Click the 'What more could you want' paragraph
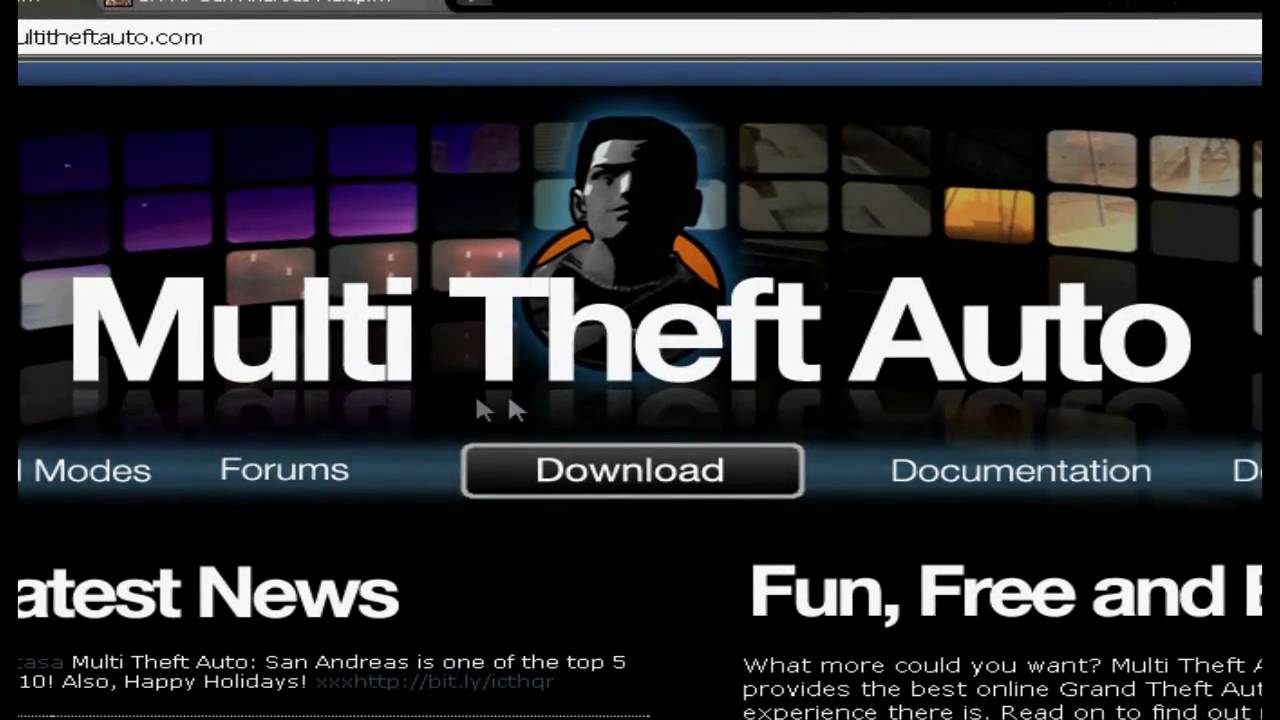Image resolution: width=1280 pixels, height=720 pixels. pyautogui.click(x=1002, y=689)
